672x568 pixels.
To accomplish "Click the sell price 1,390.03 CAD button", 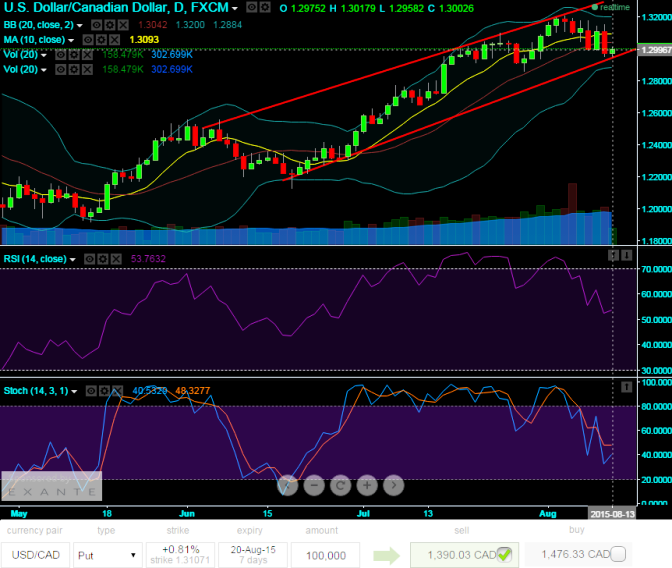I will pos(465,555).
